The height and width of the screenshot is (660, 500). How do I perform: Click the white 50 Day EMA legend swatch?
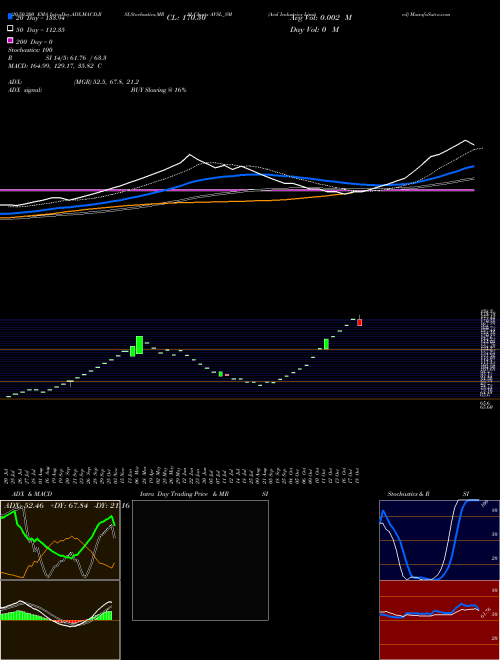pos(10,29)
